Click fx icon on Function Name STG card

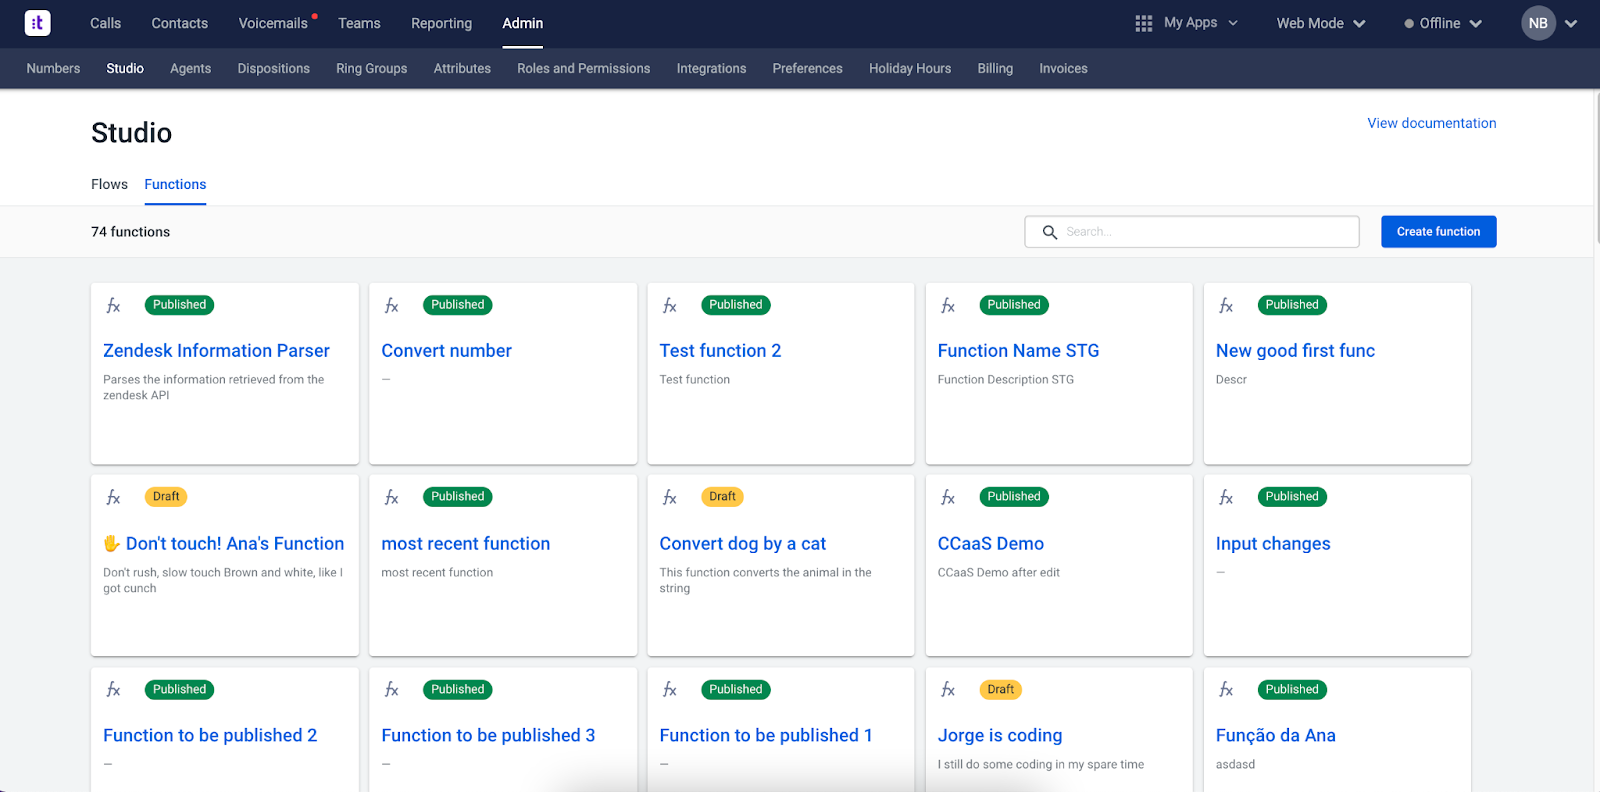coord(948,306)
